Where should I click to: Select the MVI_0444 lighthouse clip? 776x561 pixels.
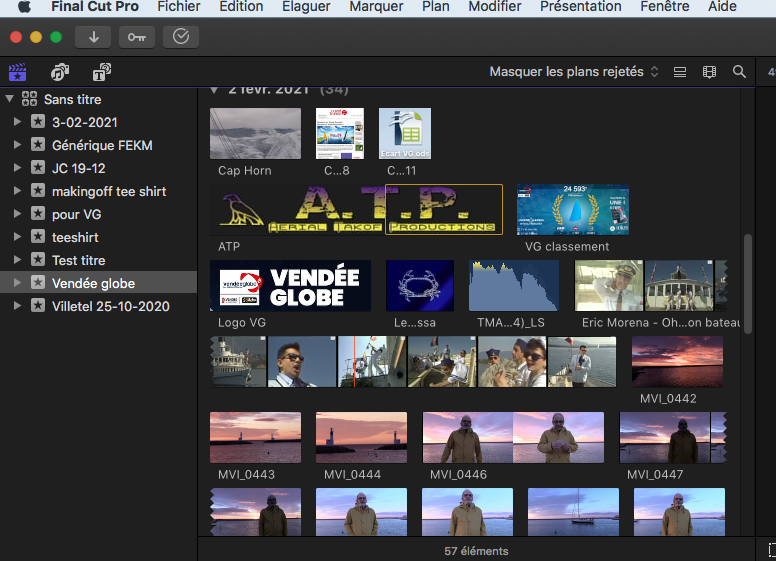[x=361, y=438]
